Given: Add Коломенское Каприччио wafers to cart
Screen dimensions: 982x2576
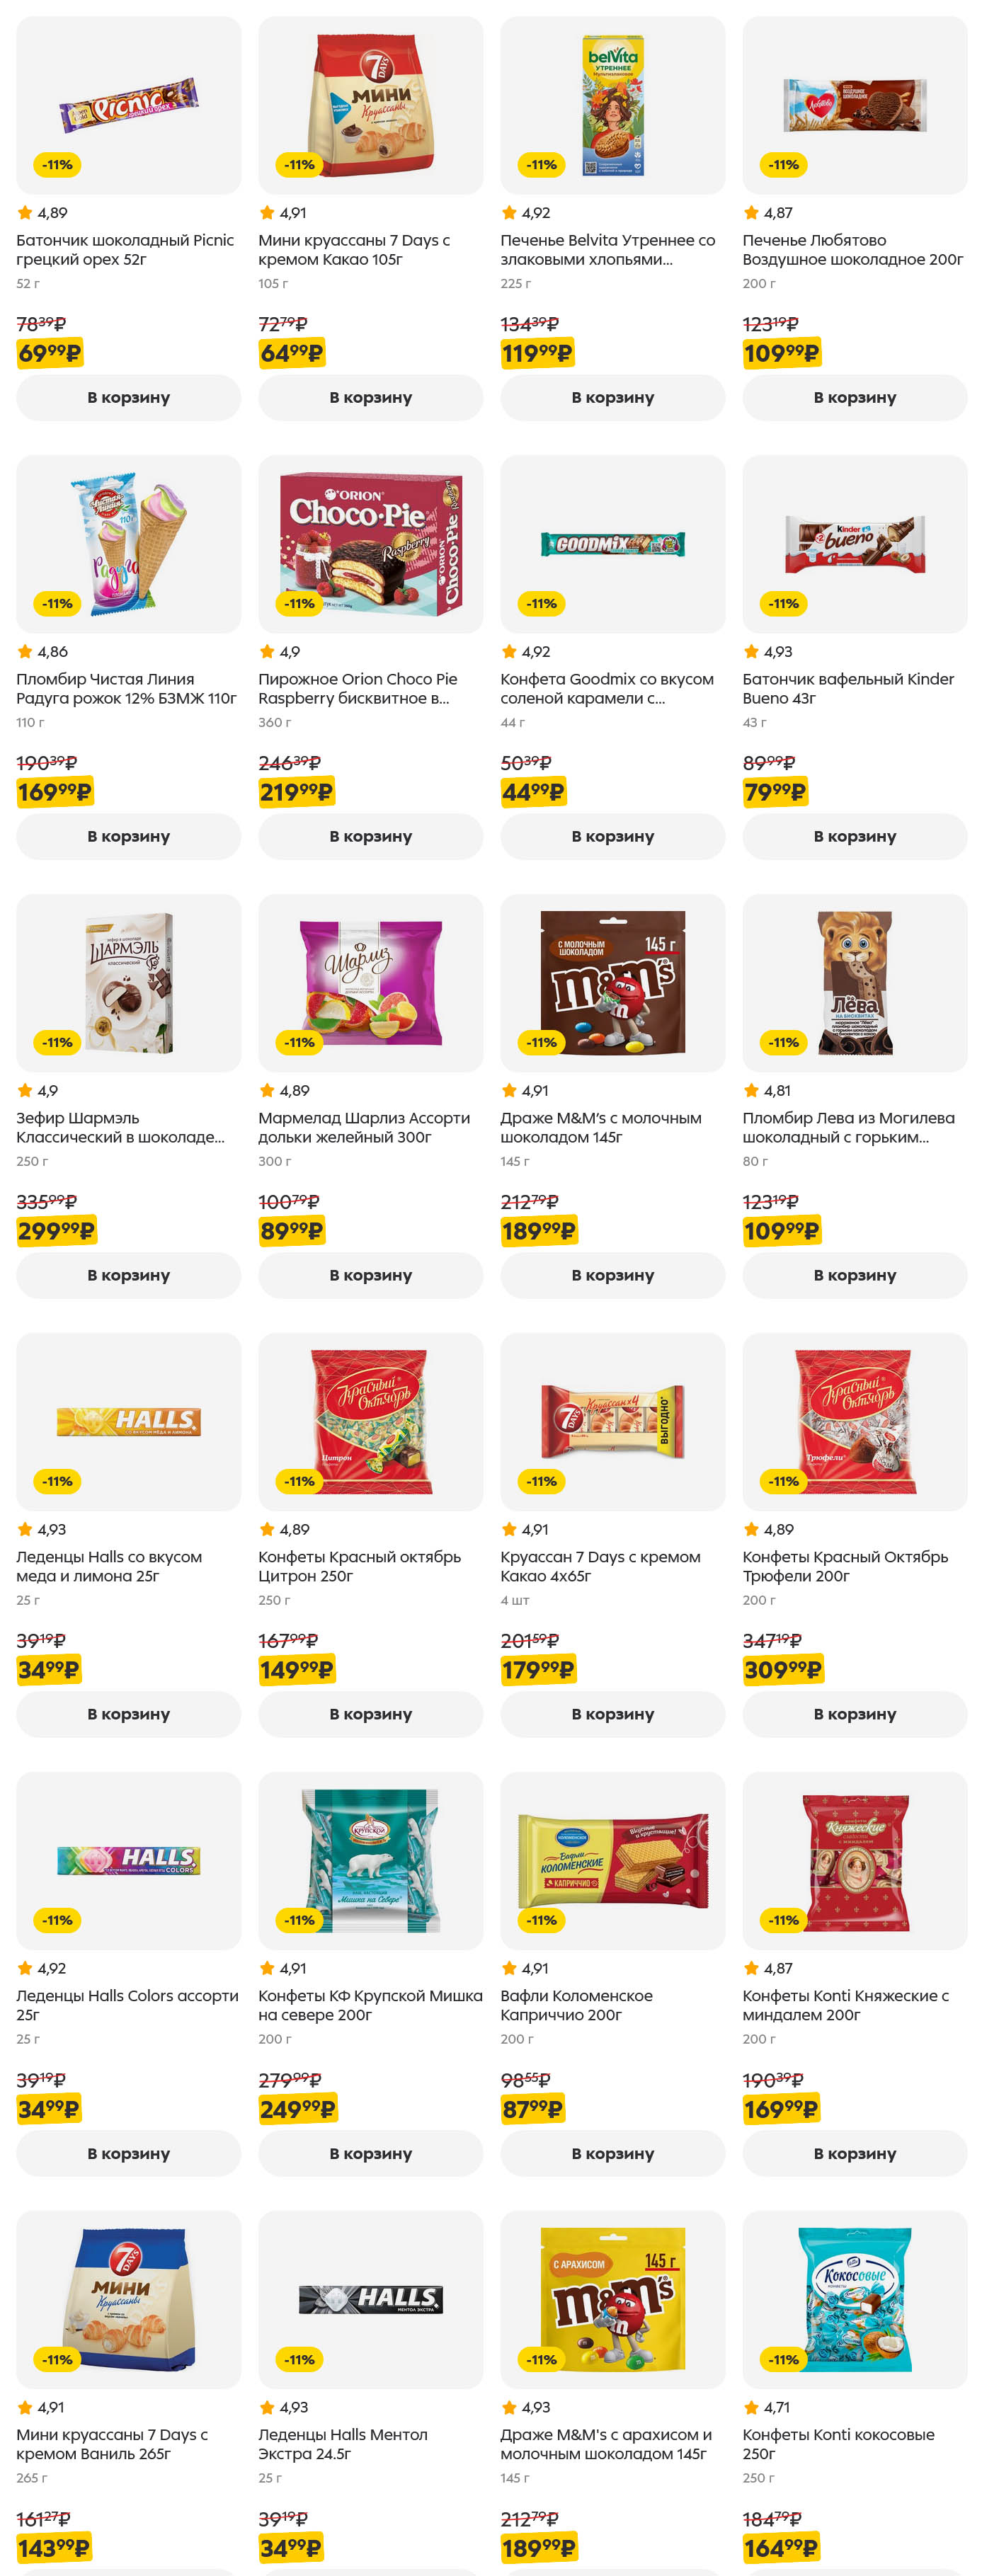Looking at the screenshot, I should [612, 2153].
